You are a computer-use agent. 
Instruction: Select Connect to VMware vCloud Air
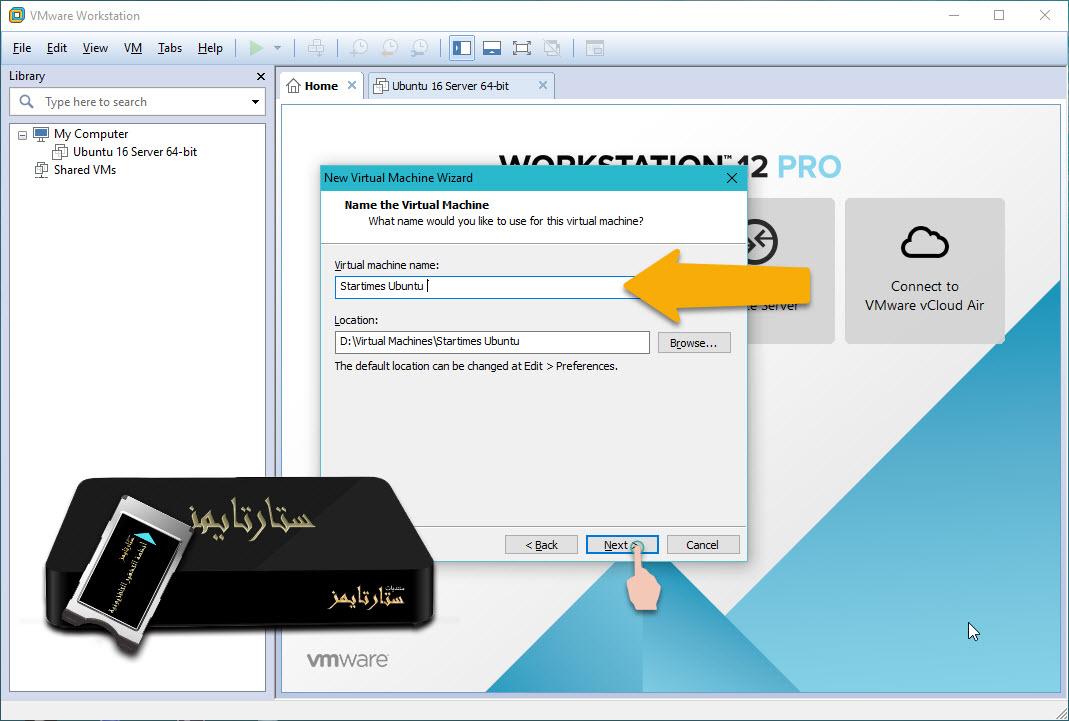point(923,270)
